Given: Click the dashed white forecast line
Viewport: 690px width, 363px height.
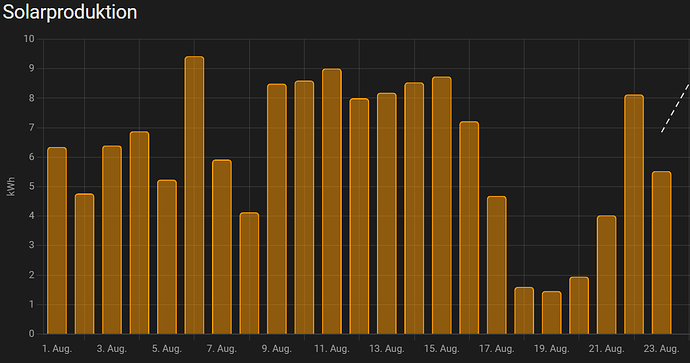Looking at the screenshot, I should (x=675, y=108).
